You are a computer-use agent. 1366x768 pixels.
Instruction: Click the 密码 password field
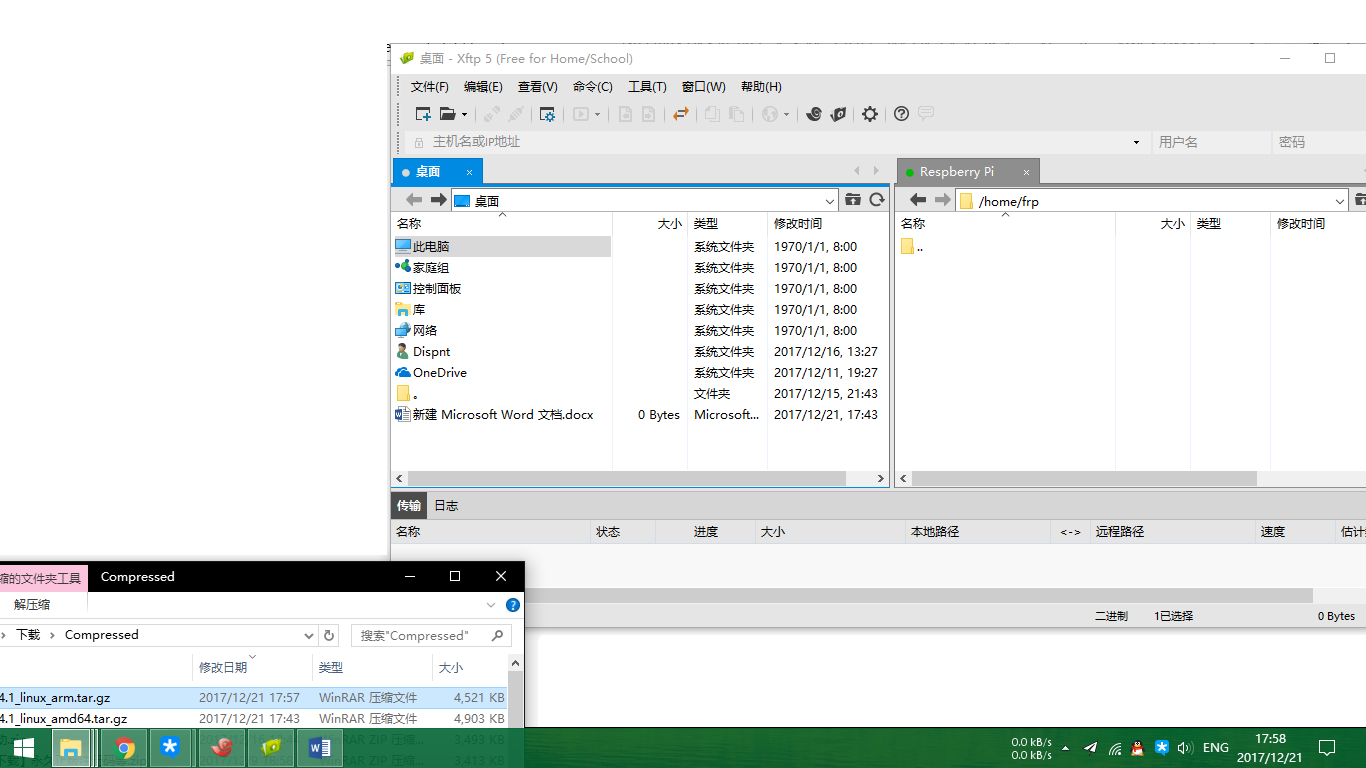(1319, 142)
